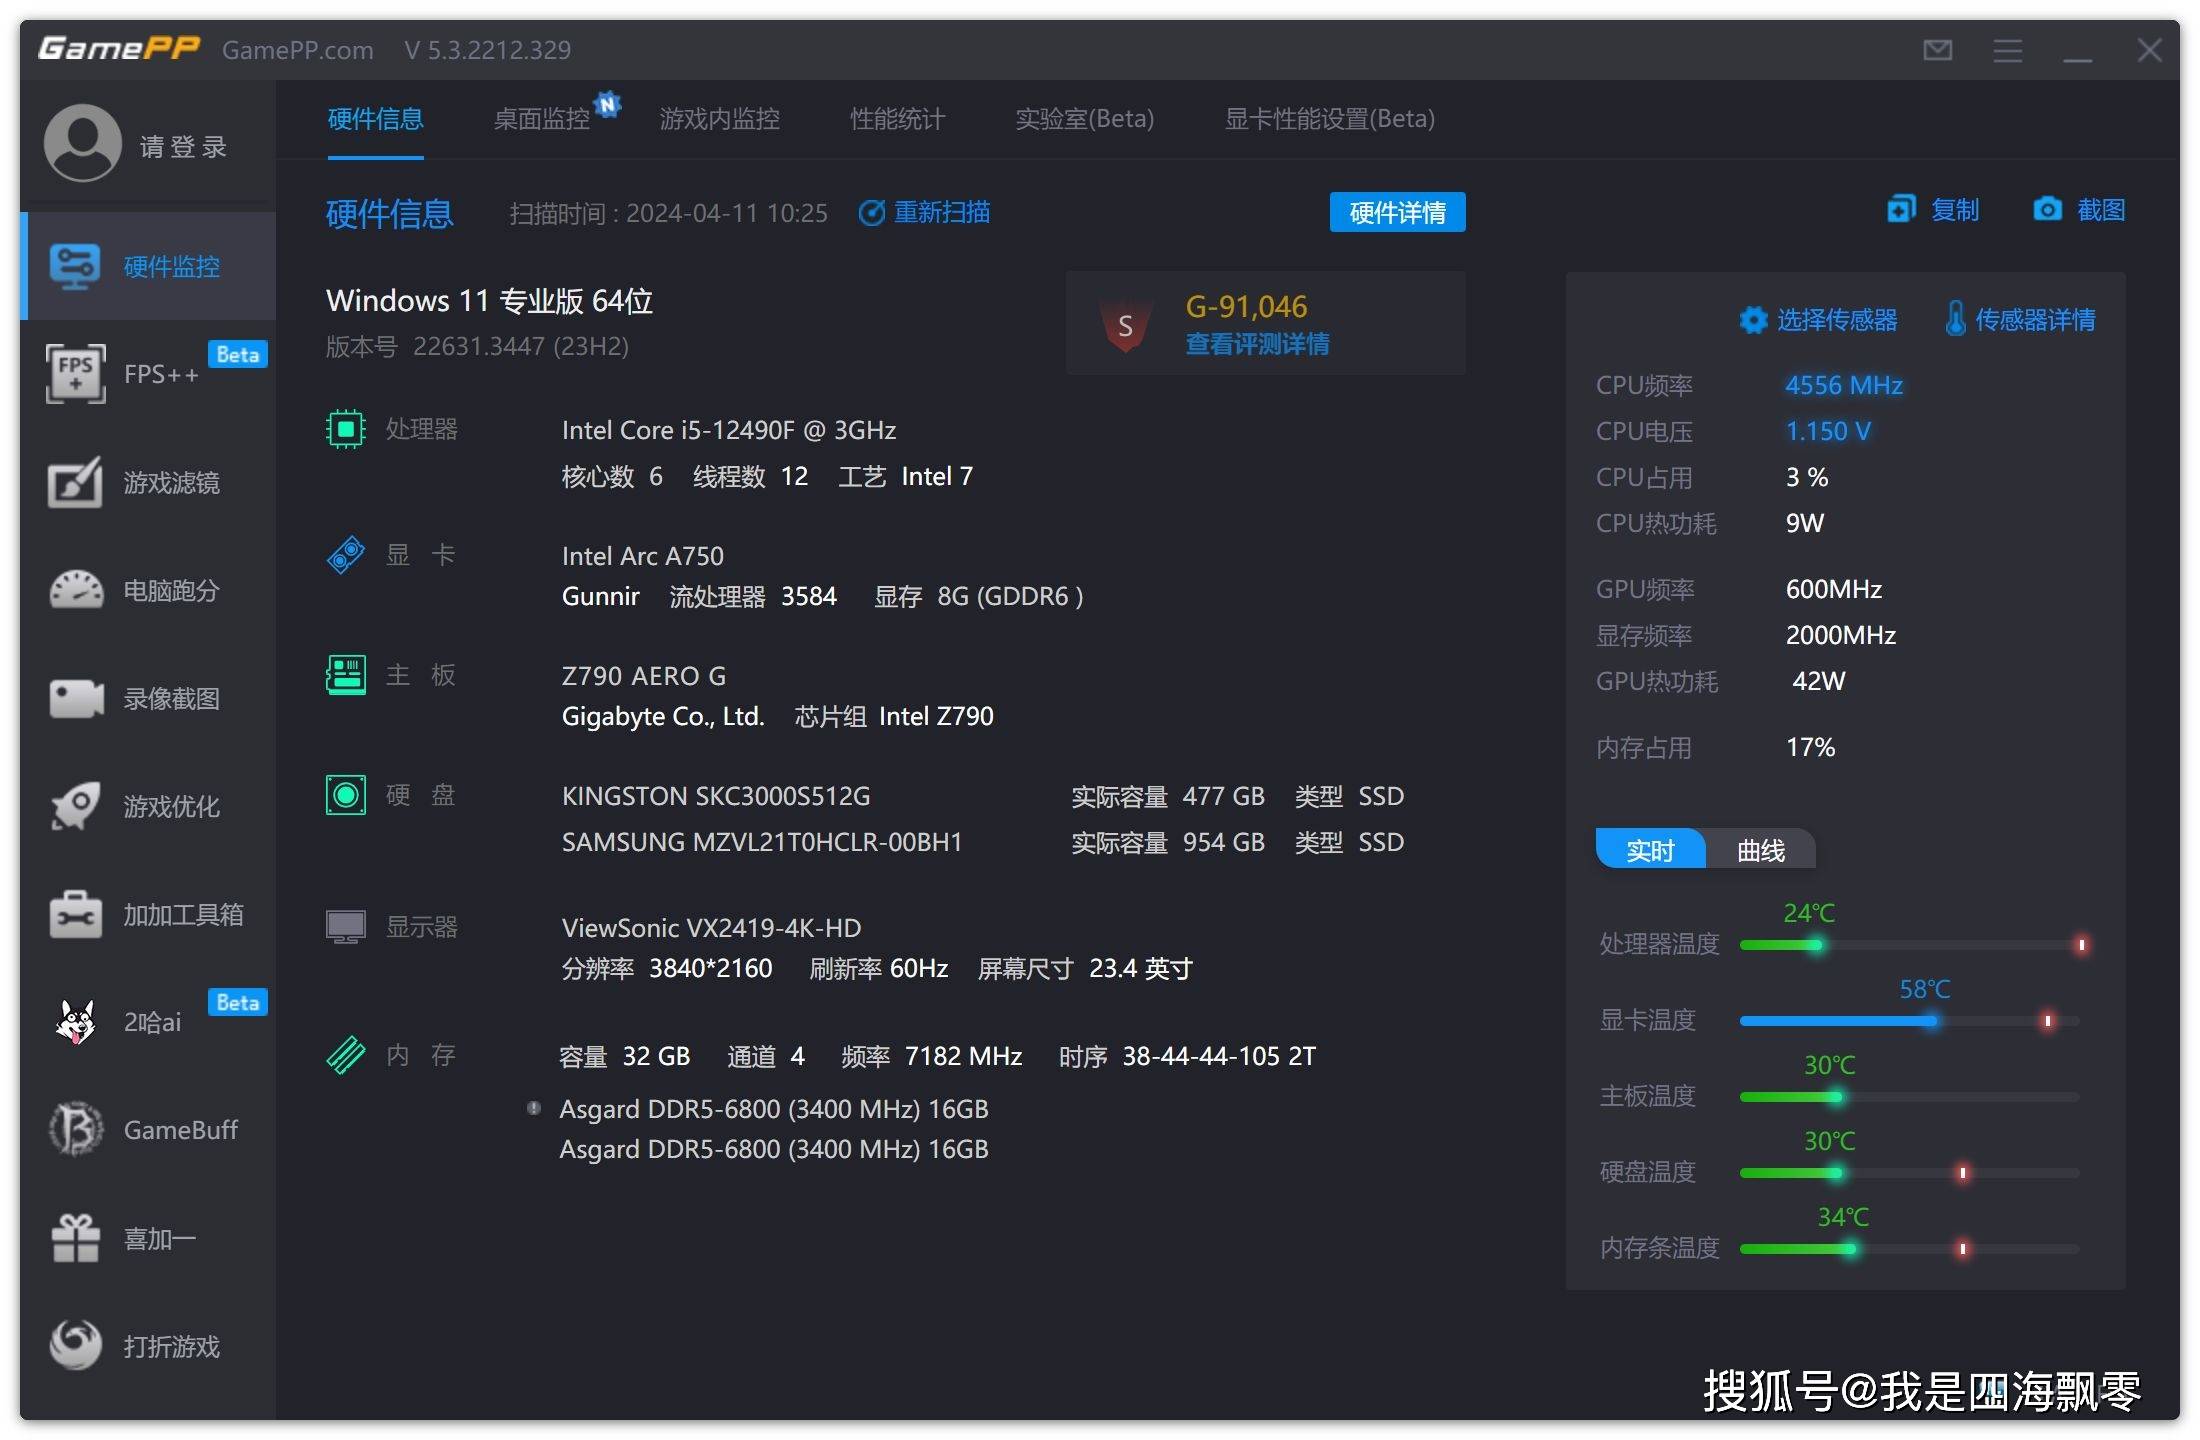Click the monitor icon beside 显示器
The height and width of the screenshot is (1440, 2200).
(x=346, y=927)
